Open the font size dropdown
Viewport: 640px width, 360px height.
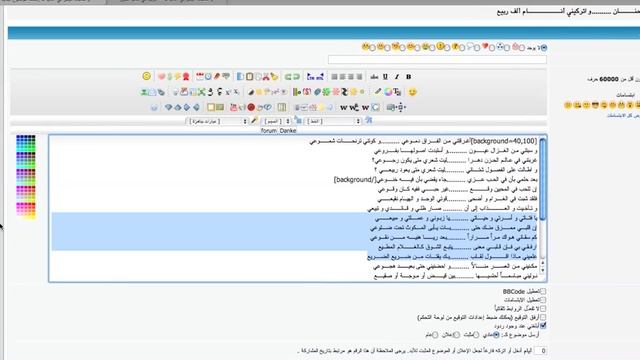pyautogui.click(x=276, y=121)
